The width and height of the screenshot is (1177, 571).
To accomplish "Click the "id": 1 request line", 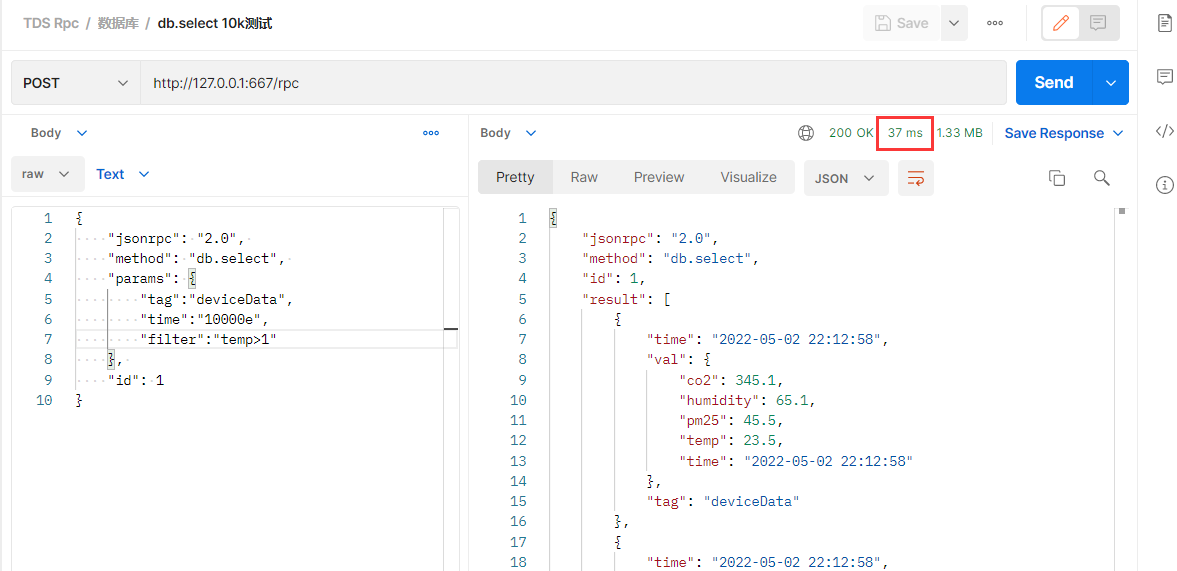I will (x=136, y=380).
